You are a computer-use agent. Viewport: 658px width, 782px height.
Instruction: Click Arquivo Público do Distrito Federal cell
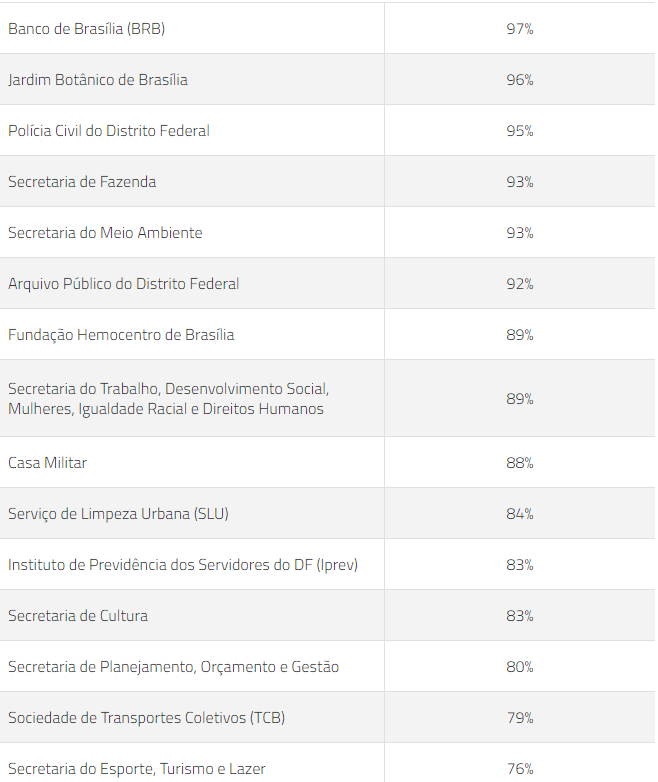(x=192, y=283)
